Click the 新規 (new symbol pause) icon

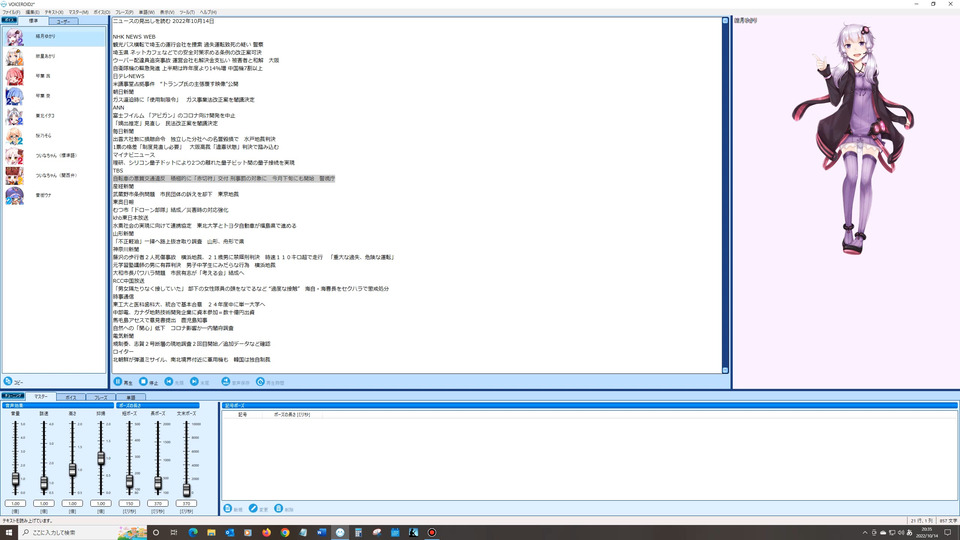pos(228,509)
